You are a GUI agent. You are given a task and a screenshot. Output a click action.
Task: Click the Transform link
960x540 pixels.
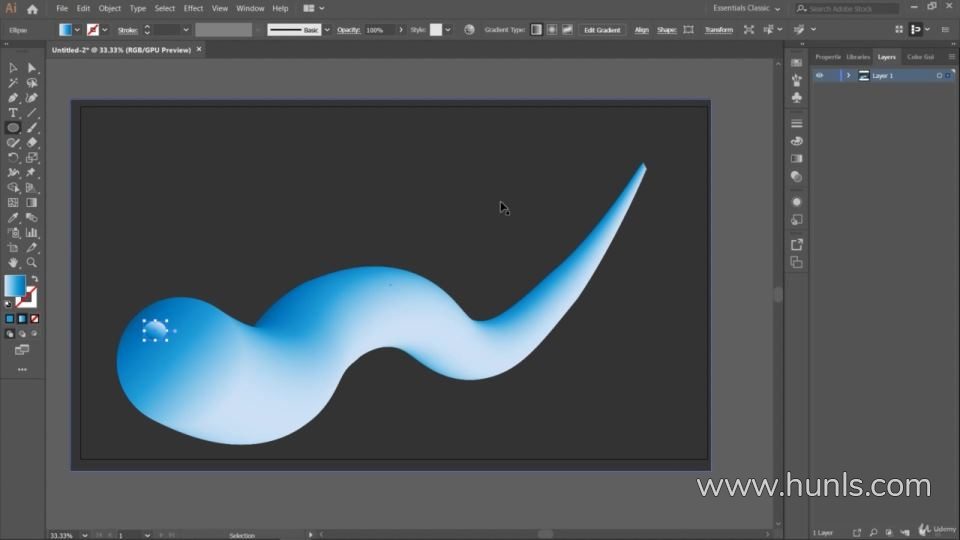718,30
